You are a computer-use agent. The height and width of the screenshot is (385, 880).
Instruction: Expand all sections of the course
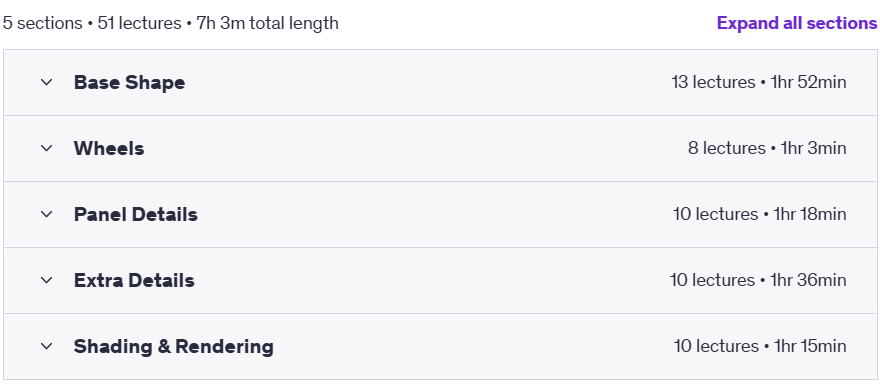click(797, 23)
